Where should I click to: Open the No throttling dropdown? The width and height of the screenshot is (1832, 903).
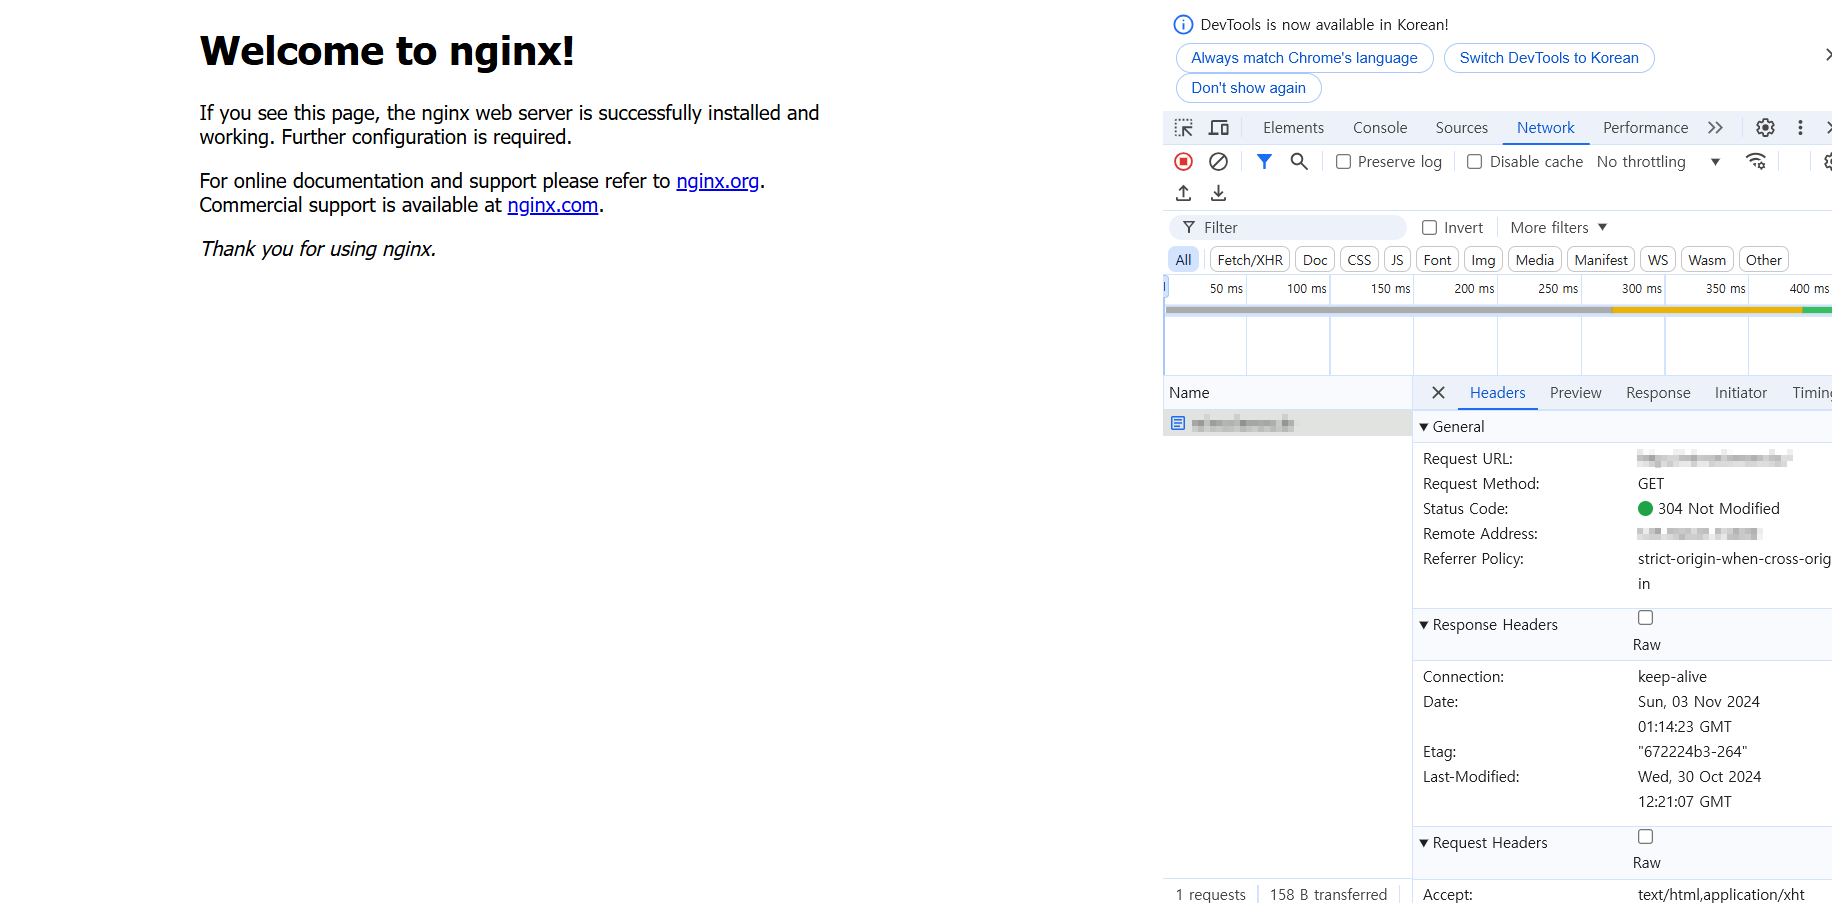pos(1658,162)
